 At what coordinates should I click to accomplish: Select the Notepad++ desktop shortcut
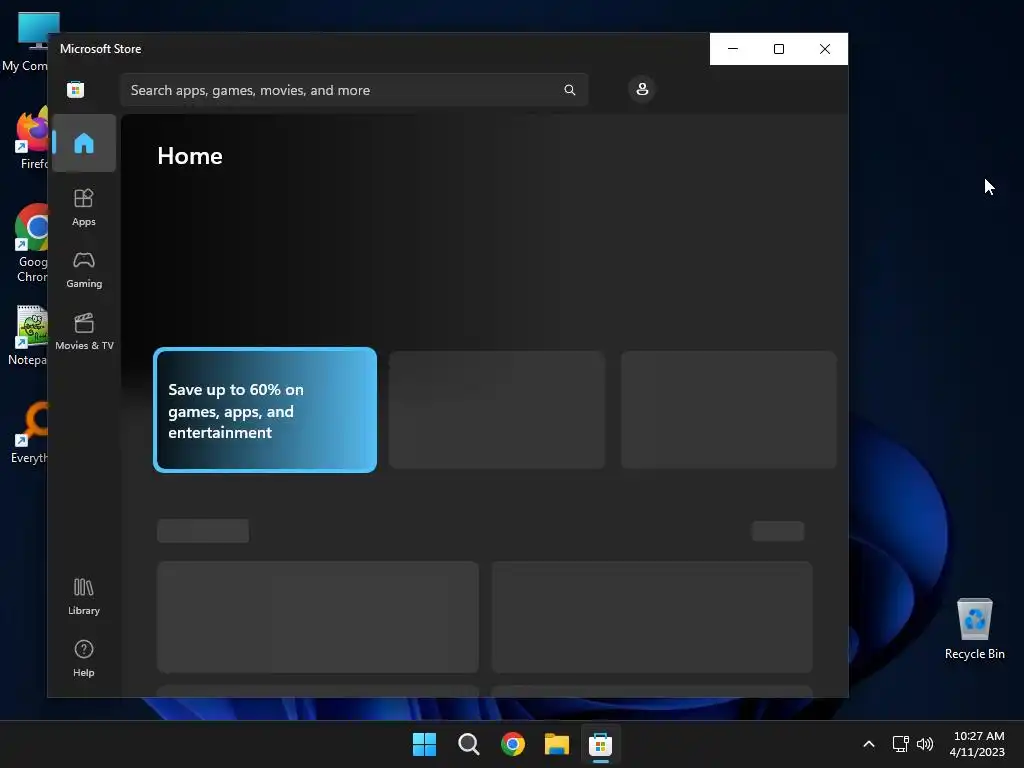(x=29, y=336)
